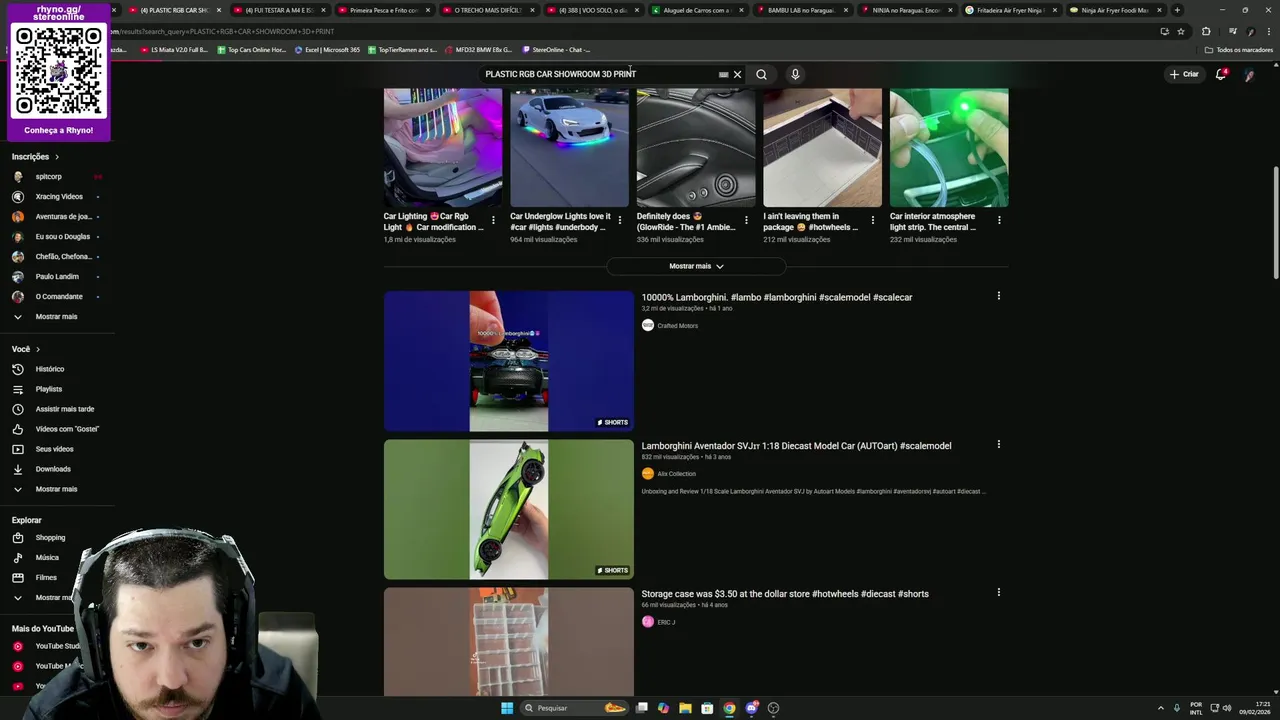Expand Mostrar mais under Você
Viewport: 1280px width, 720px height.
click(57, 489)
